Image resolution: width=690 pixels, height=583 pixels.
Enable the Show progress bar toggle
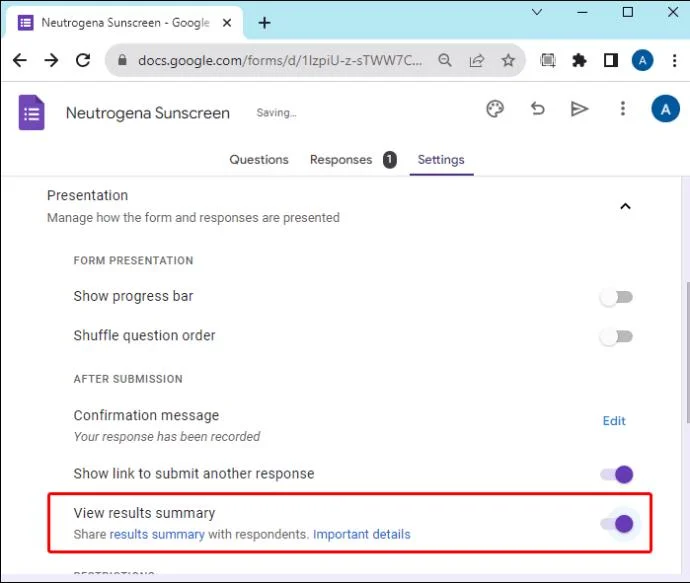616,297
